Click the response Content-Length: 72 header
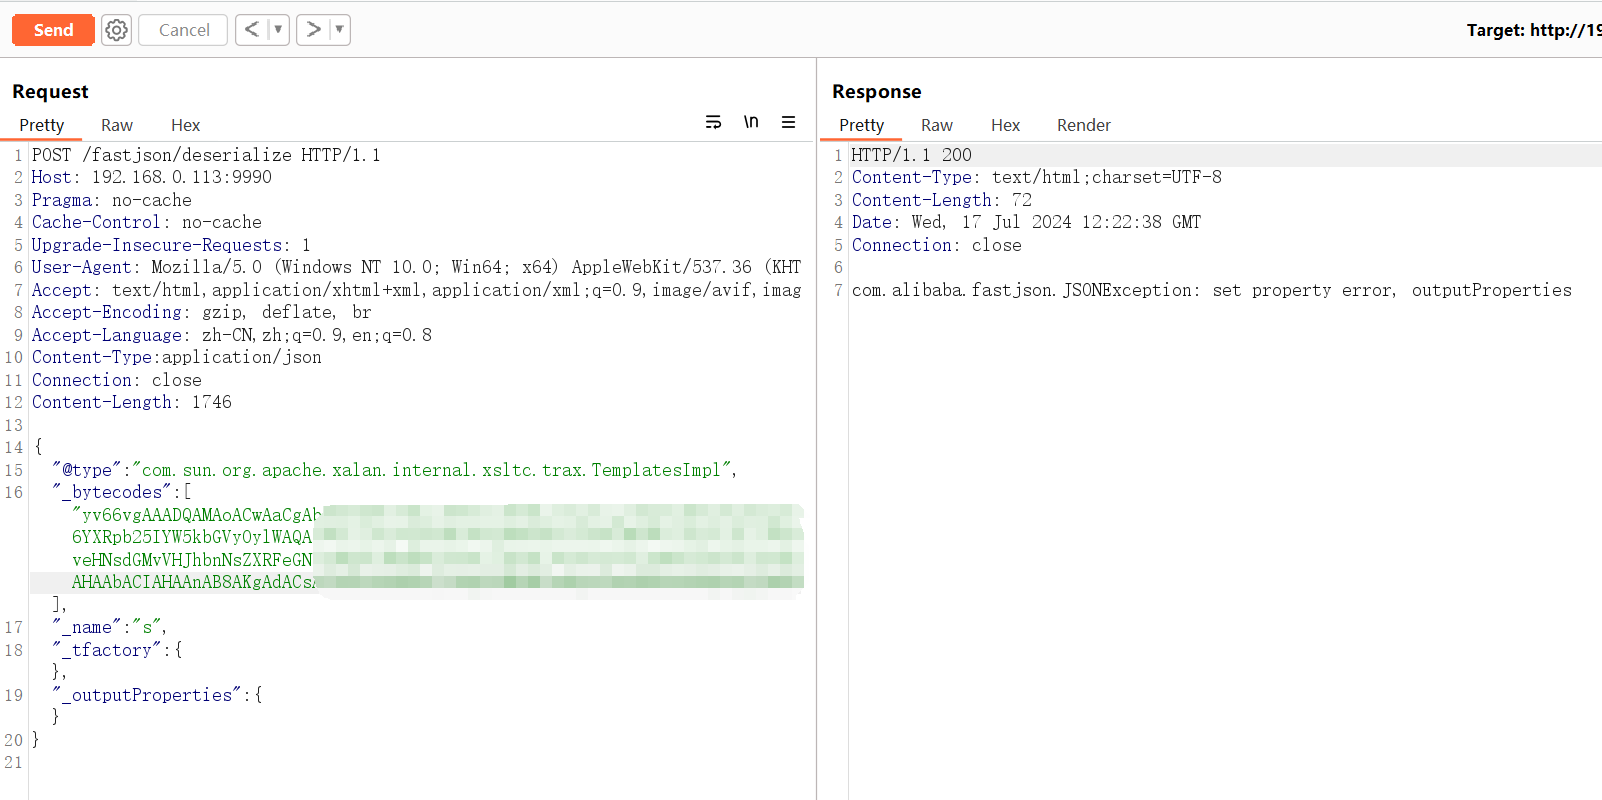This screenshot has width=1602, height=800. pyautogui.click(x=942, y=200)
